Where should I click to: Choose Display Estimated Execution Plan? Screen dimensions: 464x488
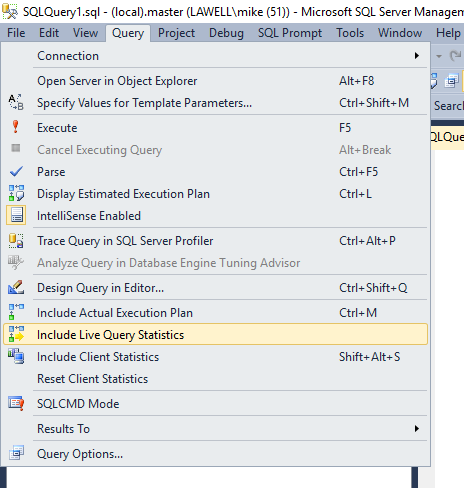(215, 194)
